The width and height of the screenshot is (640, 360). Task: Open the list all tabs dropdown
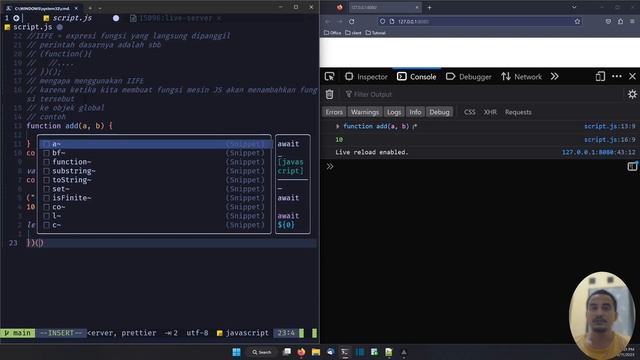[x=574, y=7]
